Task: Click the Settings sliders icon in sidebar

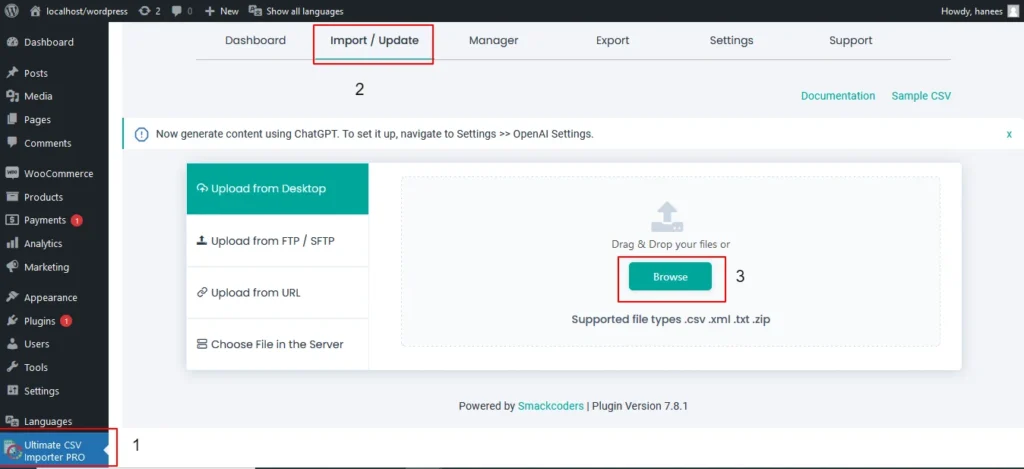Action: 12,391
